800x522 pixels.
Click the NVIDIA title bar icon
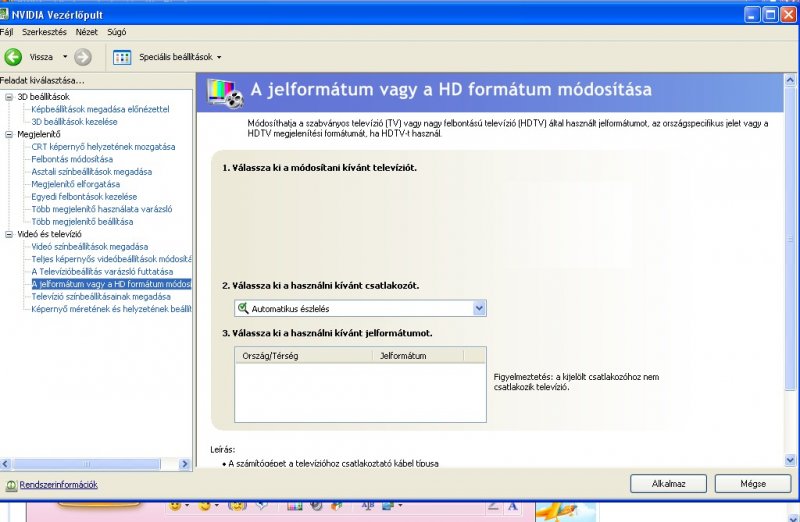4,14
